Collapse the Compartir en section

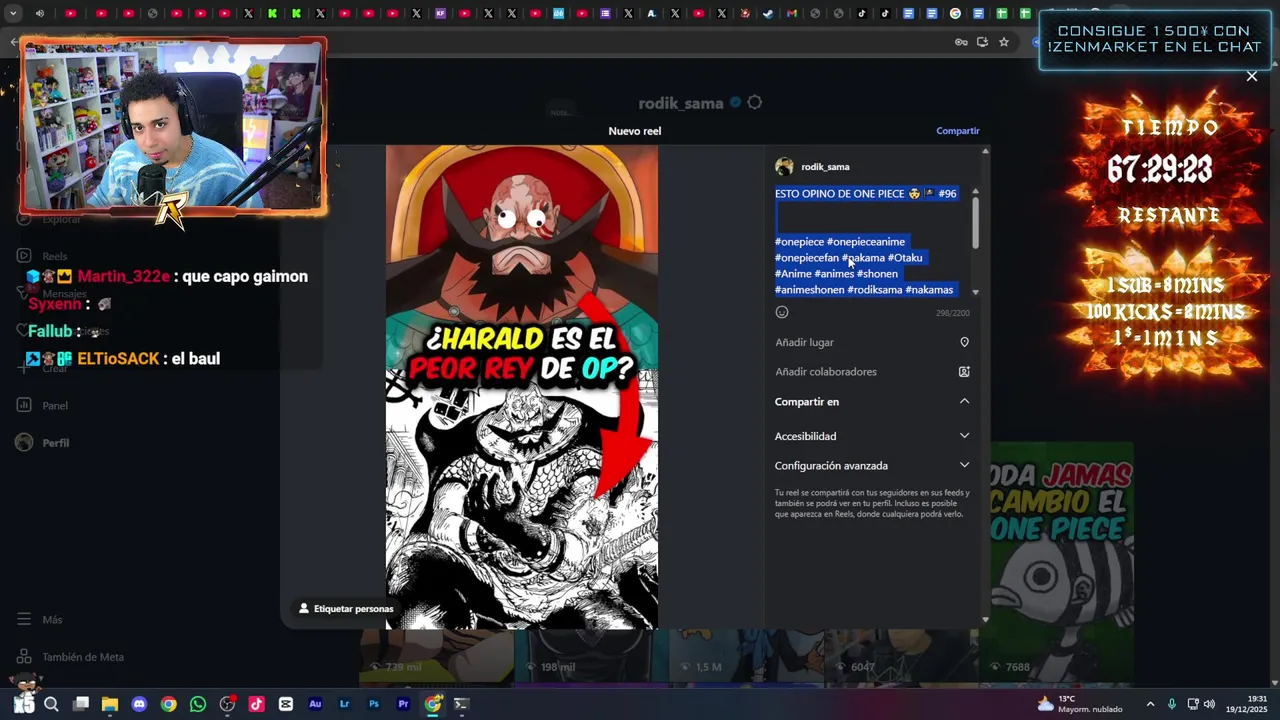pyautogui.click(x=964, y=401)
